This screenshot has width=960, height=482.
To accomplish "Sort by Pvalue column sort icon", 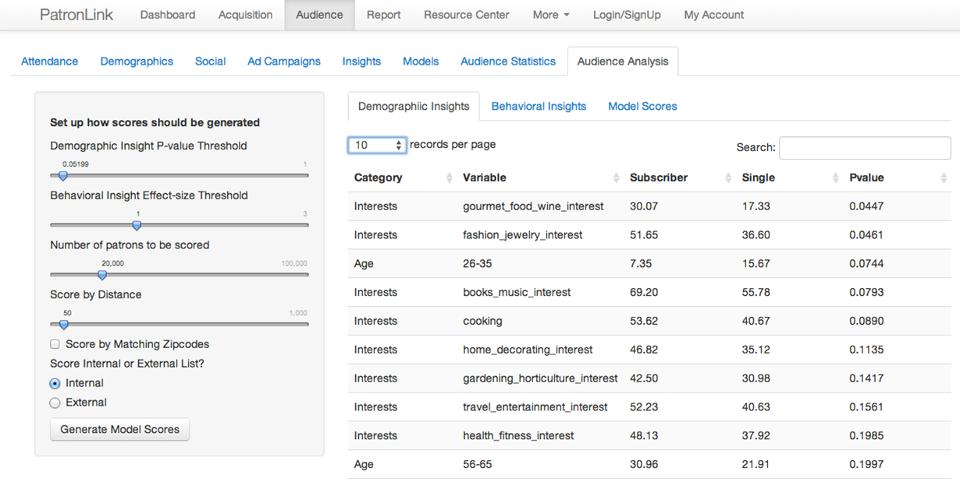I will (943, 178).
